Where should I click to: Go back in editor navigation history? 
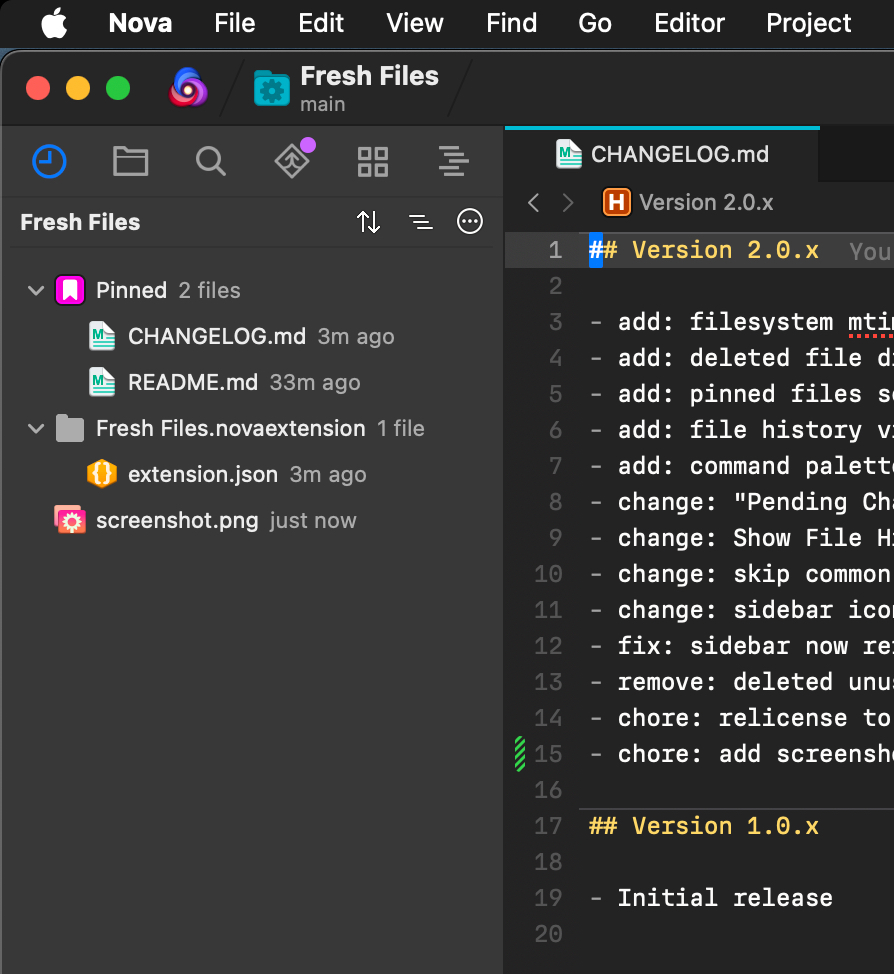(534, 203)
